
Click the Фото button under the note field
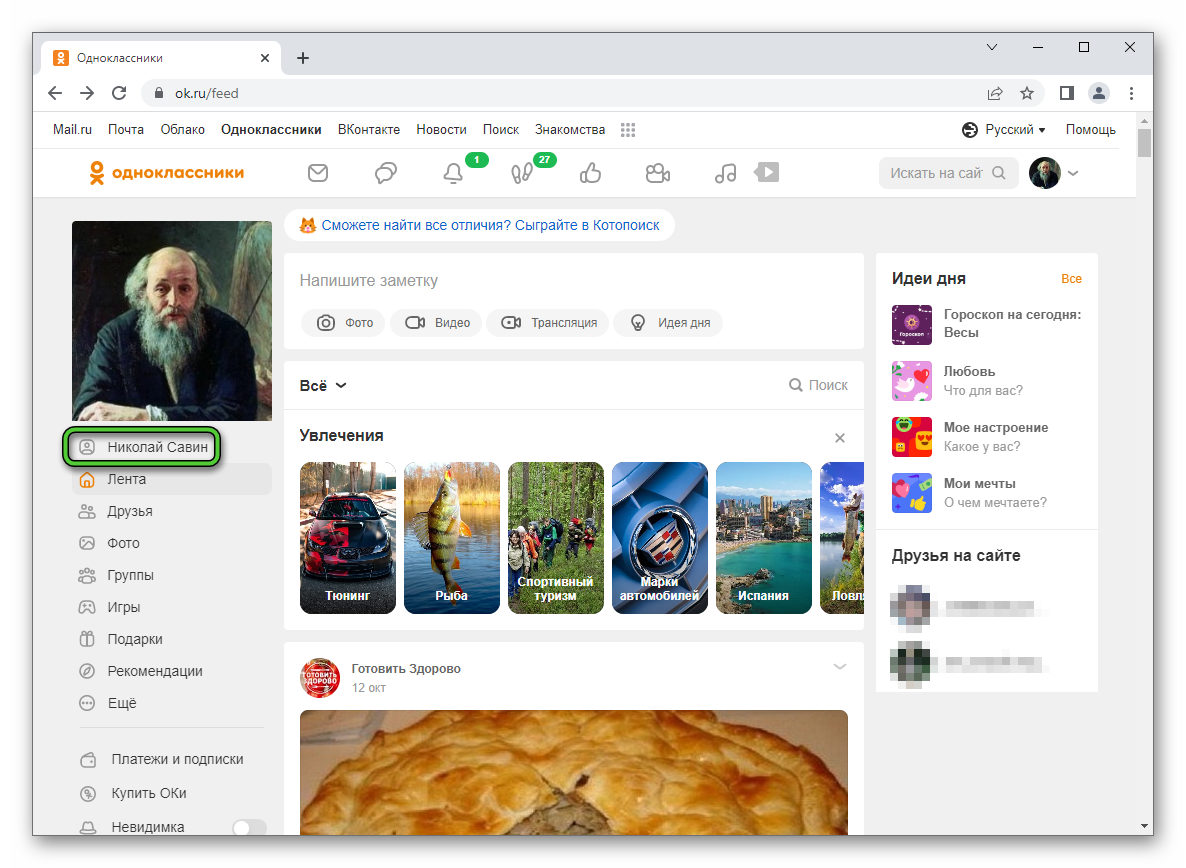[x=343, y=323]
